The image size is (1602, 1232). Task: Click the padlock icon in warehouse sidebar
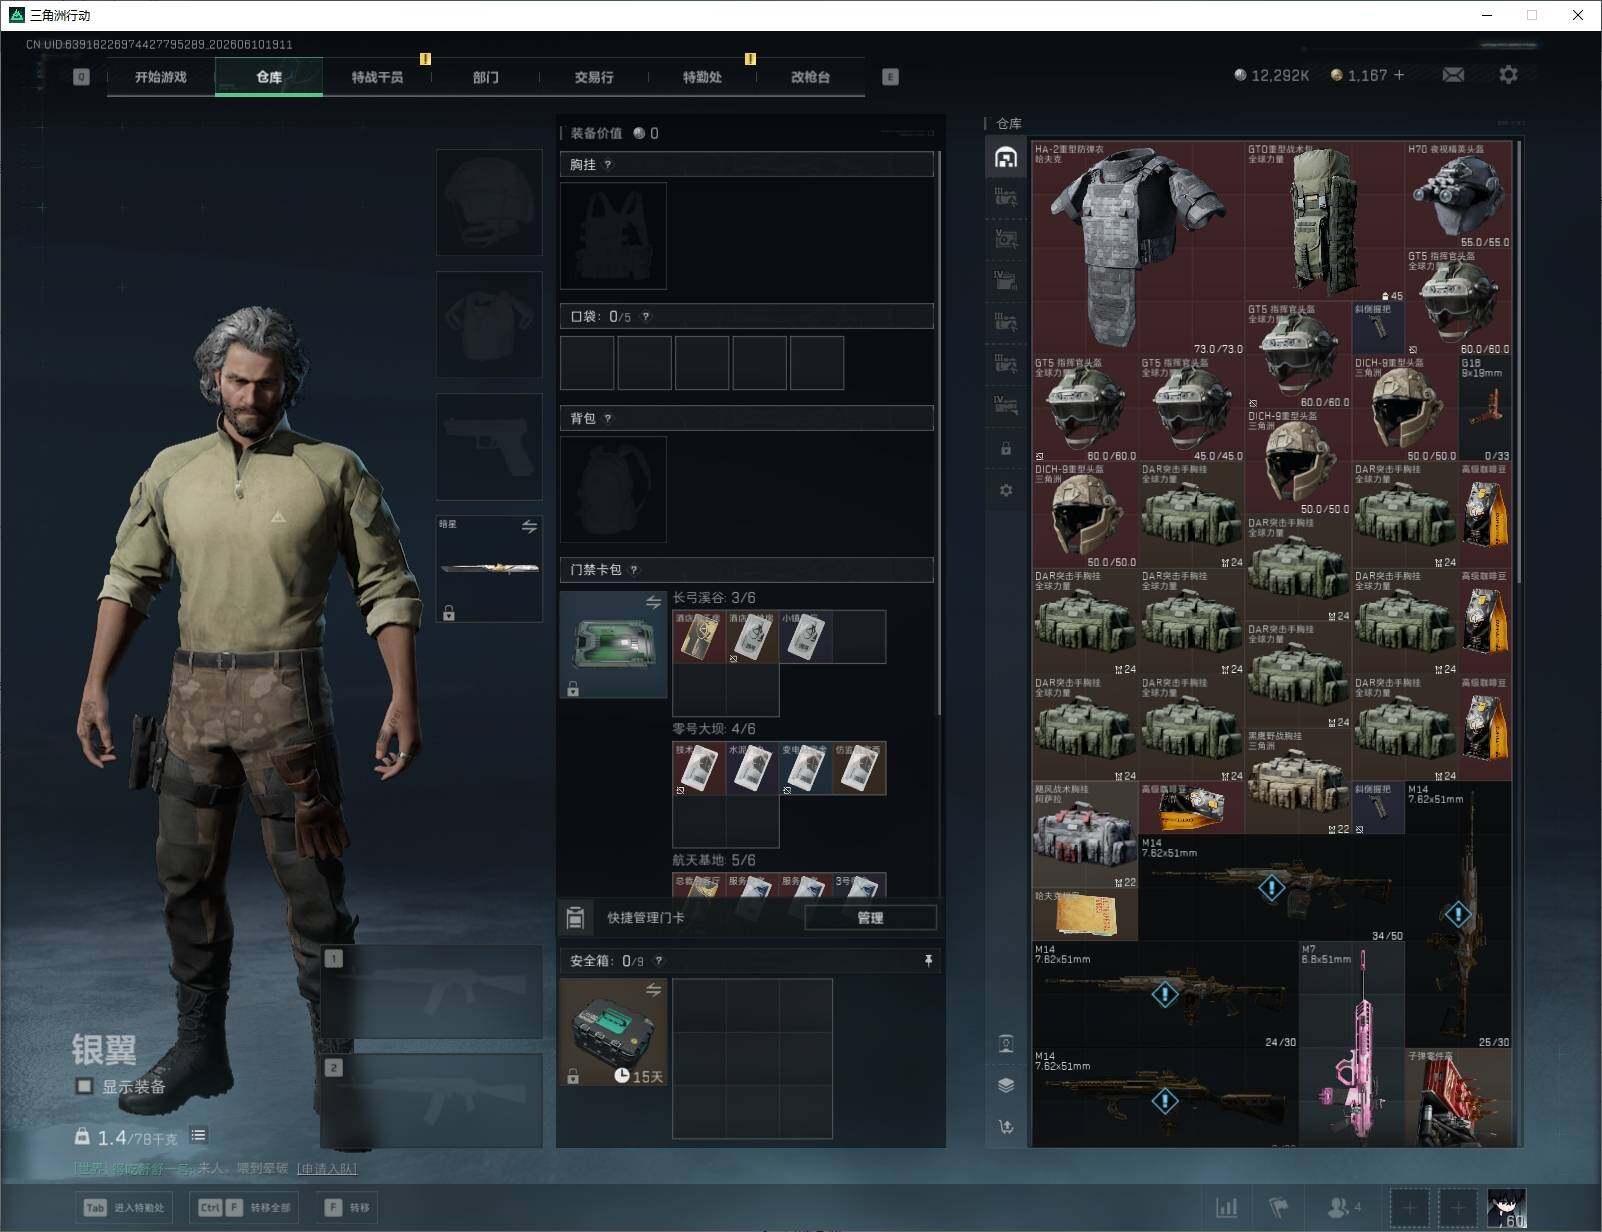click(1006, 449)
